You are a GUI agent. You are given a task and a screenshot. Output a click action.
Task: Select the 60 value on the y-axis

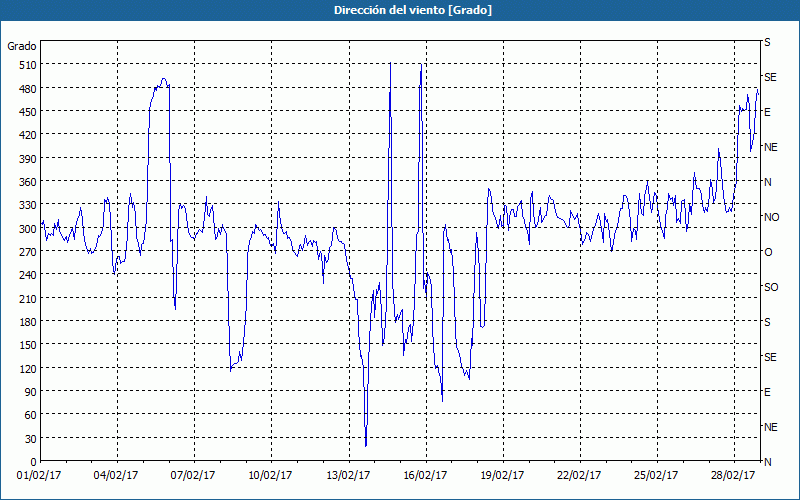coord(30,415)
